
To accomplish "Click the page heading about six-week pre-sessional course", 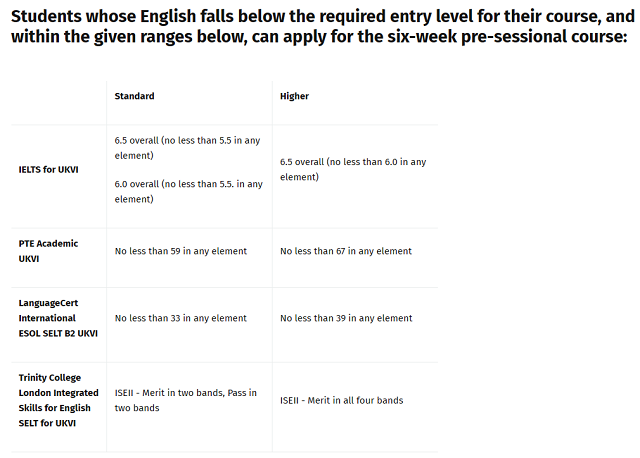I will click(x=323, y=27).
